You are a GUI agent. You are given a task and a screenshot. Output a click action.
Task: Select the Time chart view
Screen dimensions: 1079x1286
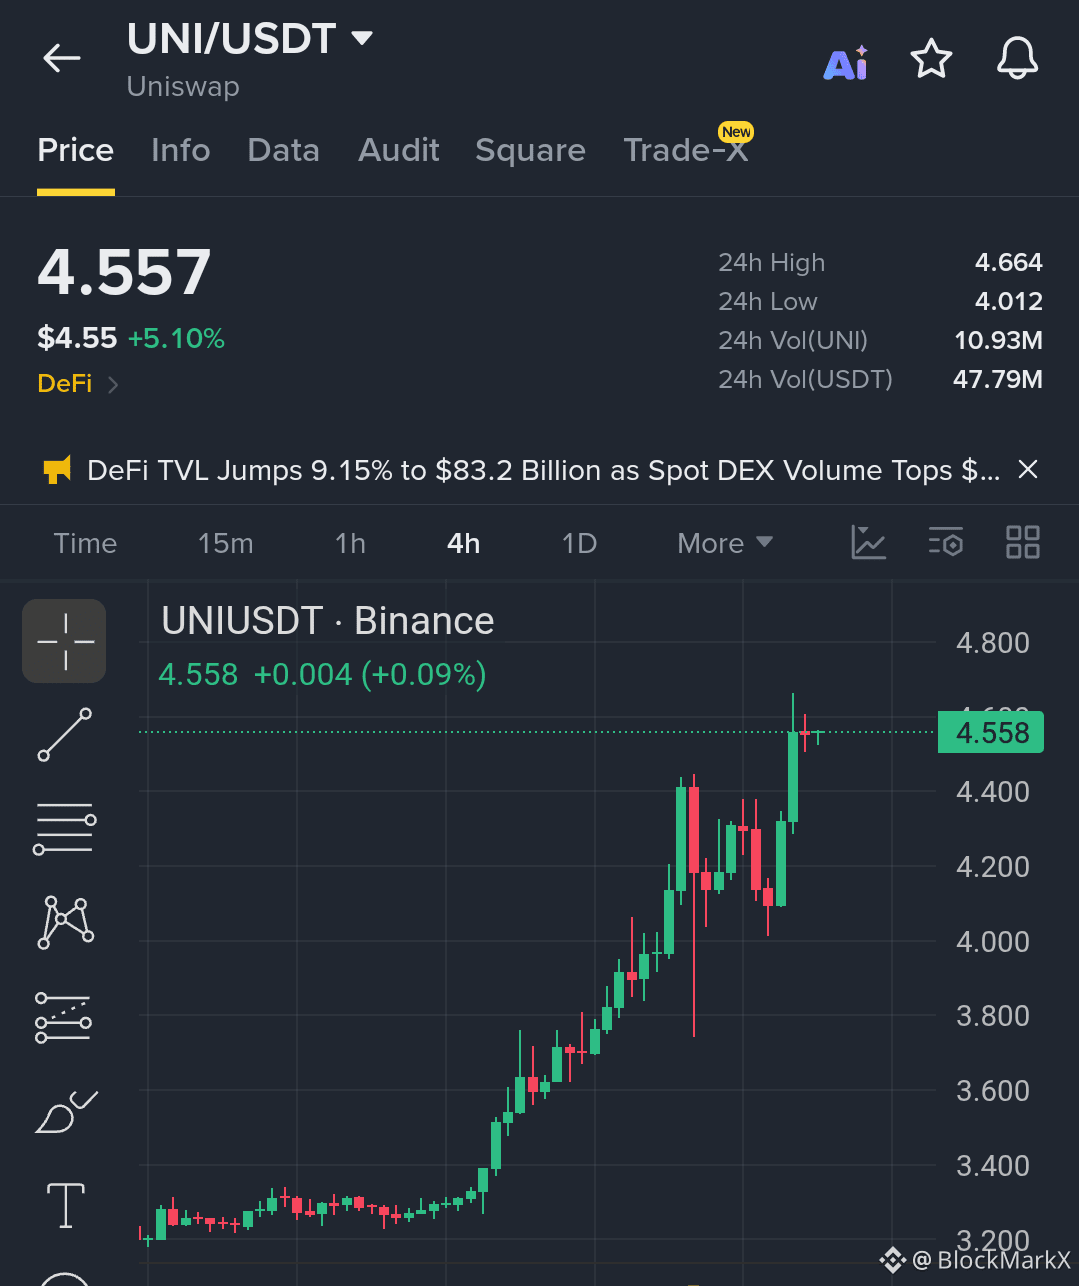point(85,543)
